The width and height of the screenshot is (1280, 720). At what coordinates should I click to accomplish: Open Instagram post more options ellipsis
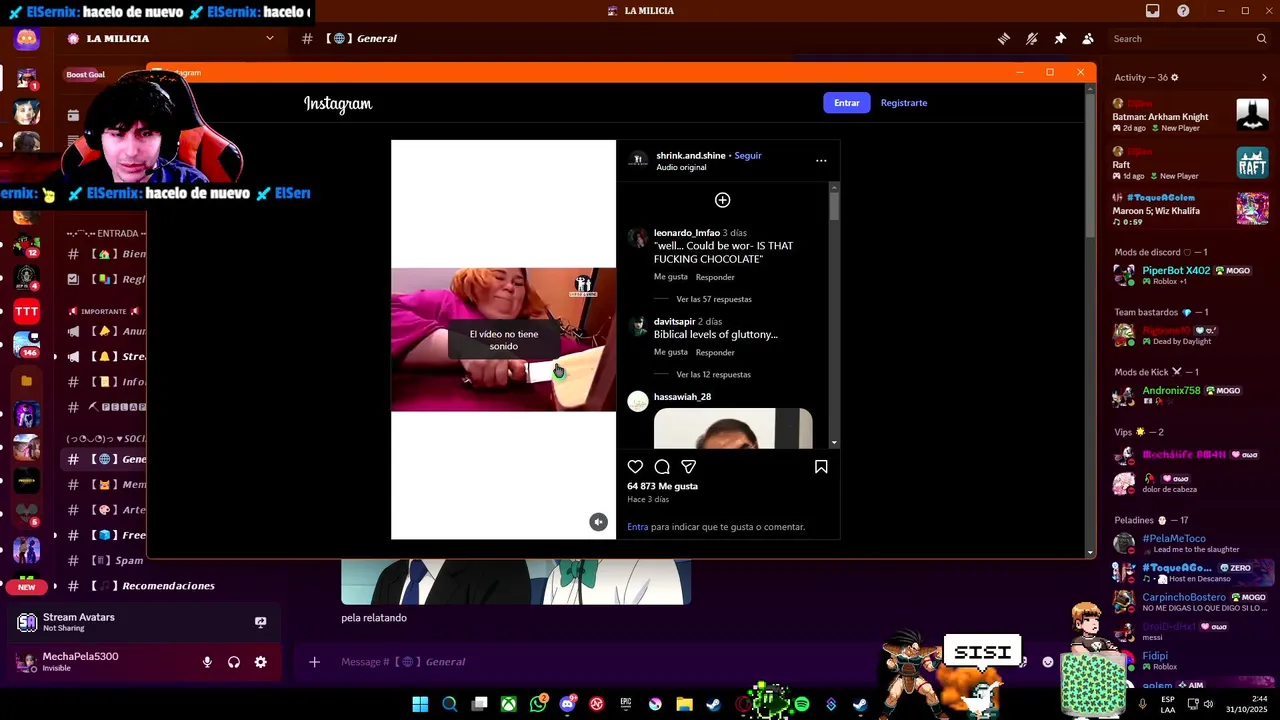click(821, 160)
